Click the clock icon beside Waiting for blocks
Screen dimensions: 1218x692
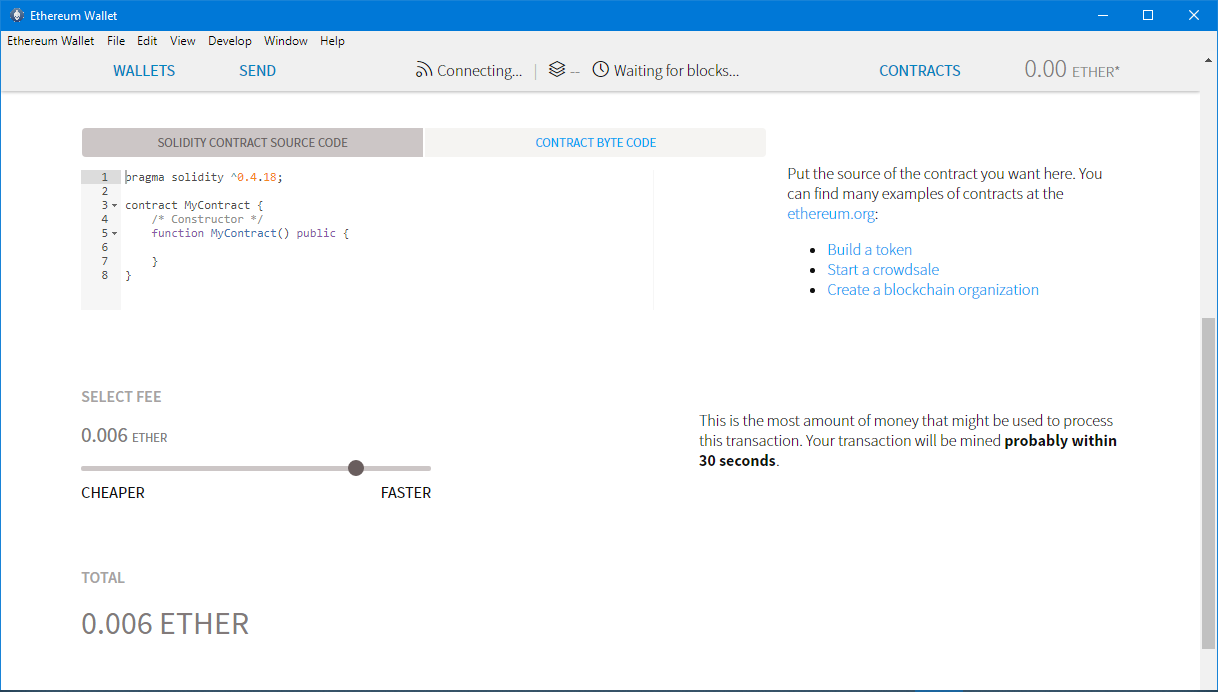pyautogui.click(x=601, y=70)
